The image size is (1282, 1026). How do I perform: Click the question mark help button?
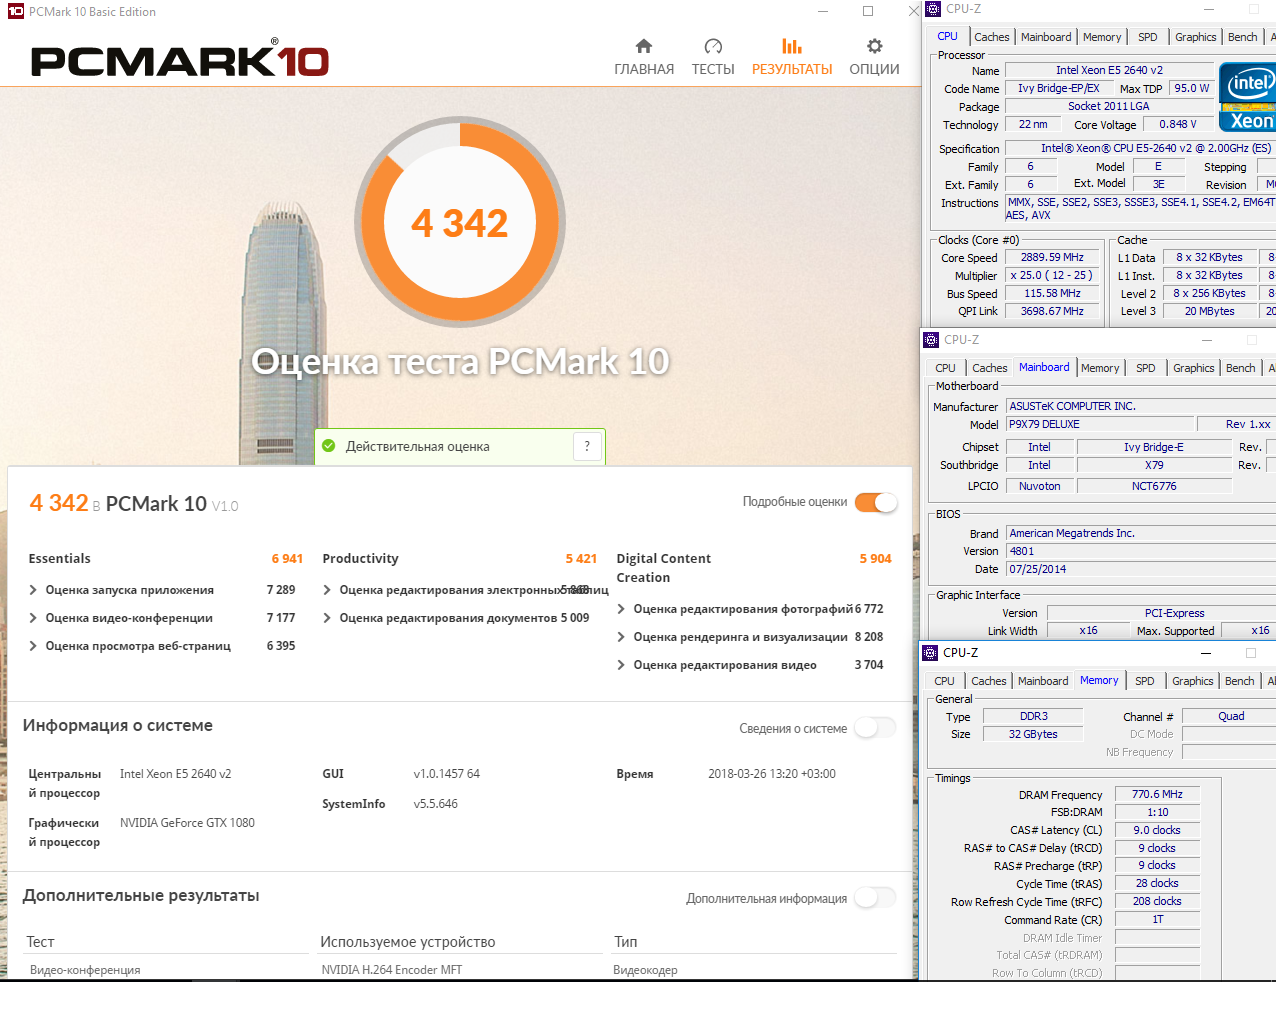(587, 446)
